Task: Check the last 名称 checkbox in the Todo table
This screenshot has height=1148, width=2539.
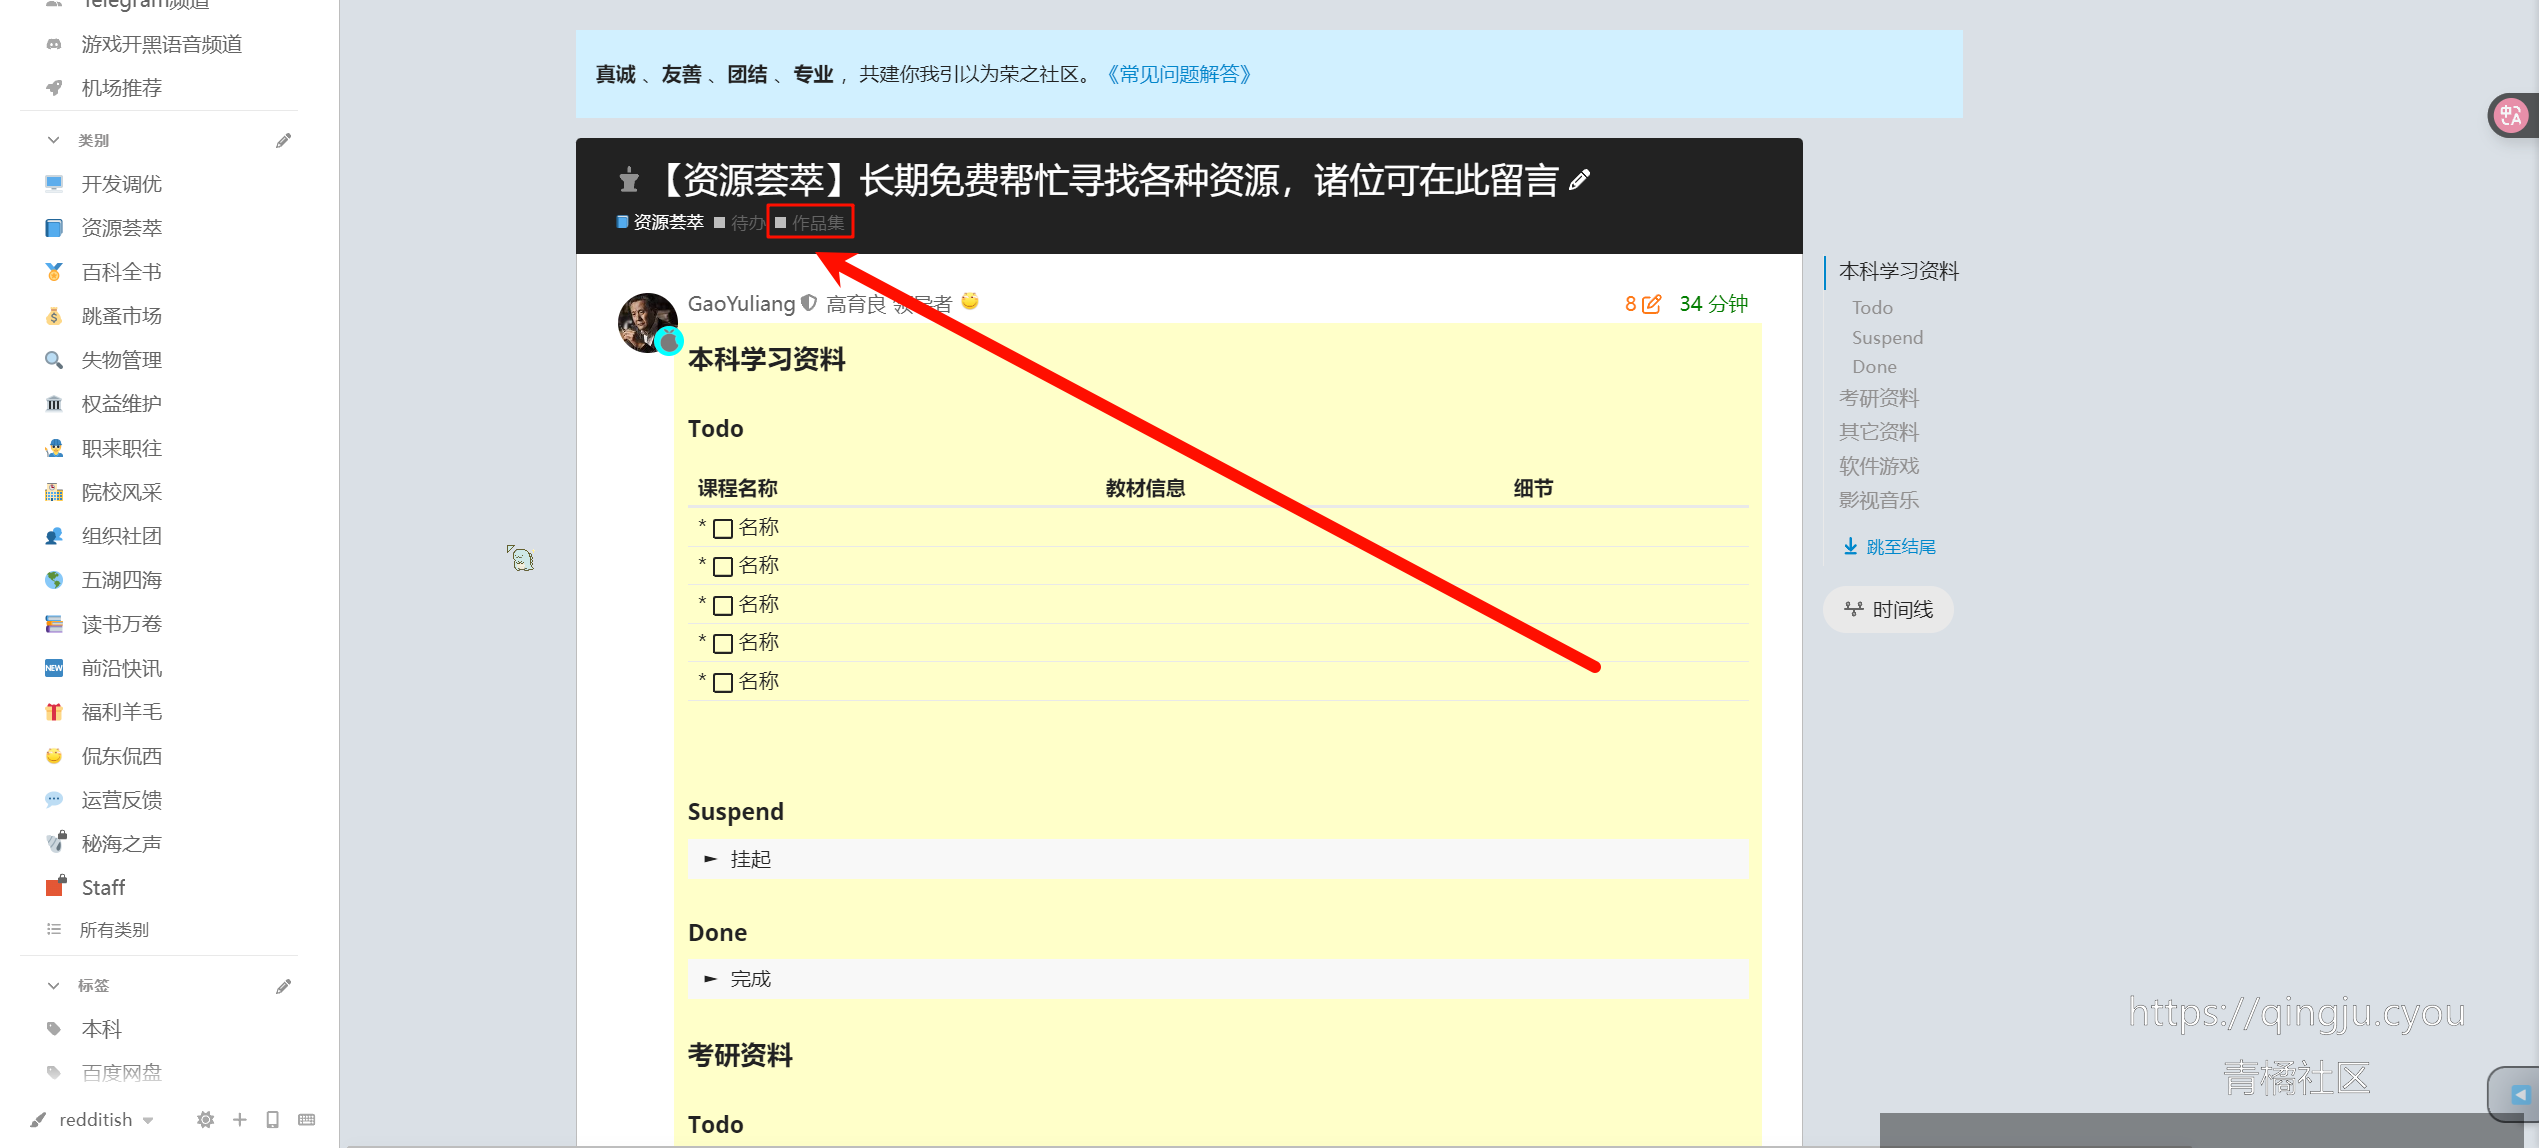Action: pos(723,682)
